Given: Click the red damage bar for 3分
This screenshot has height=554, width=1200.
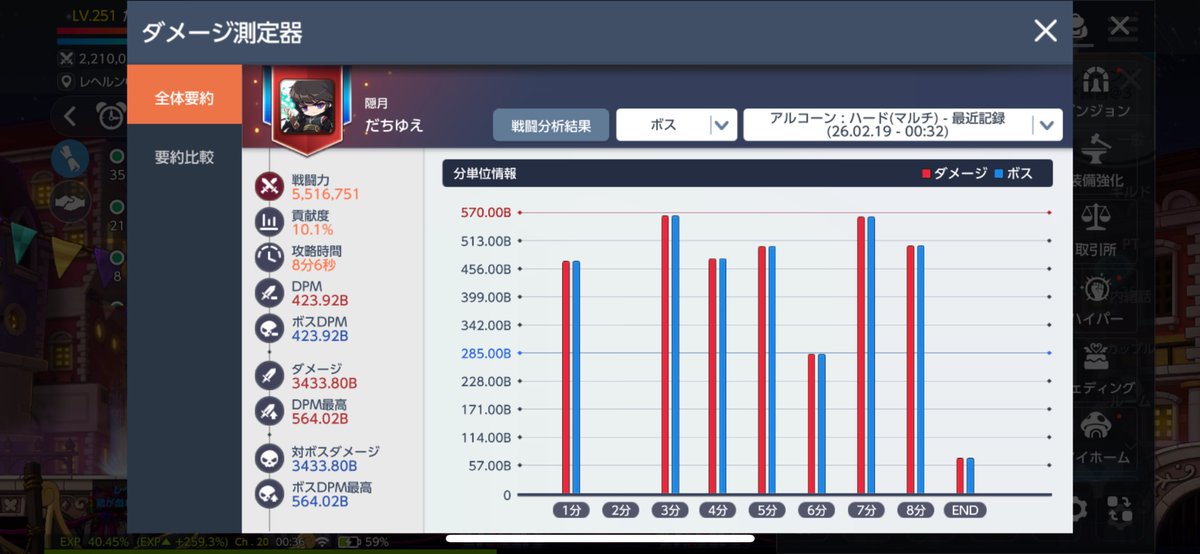Looking at the screenshot, I should [664, 355].
